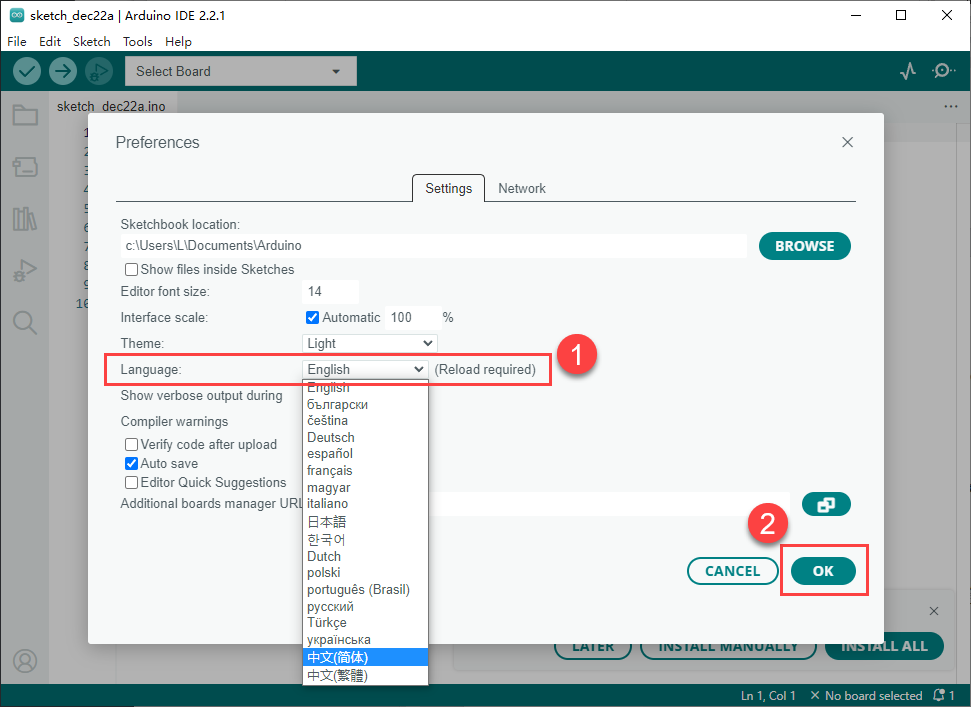Enable Show files inside Sketches checkbox
This screenshot has width=971, height=707.
(x=131, y=270)
